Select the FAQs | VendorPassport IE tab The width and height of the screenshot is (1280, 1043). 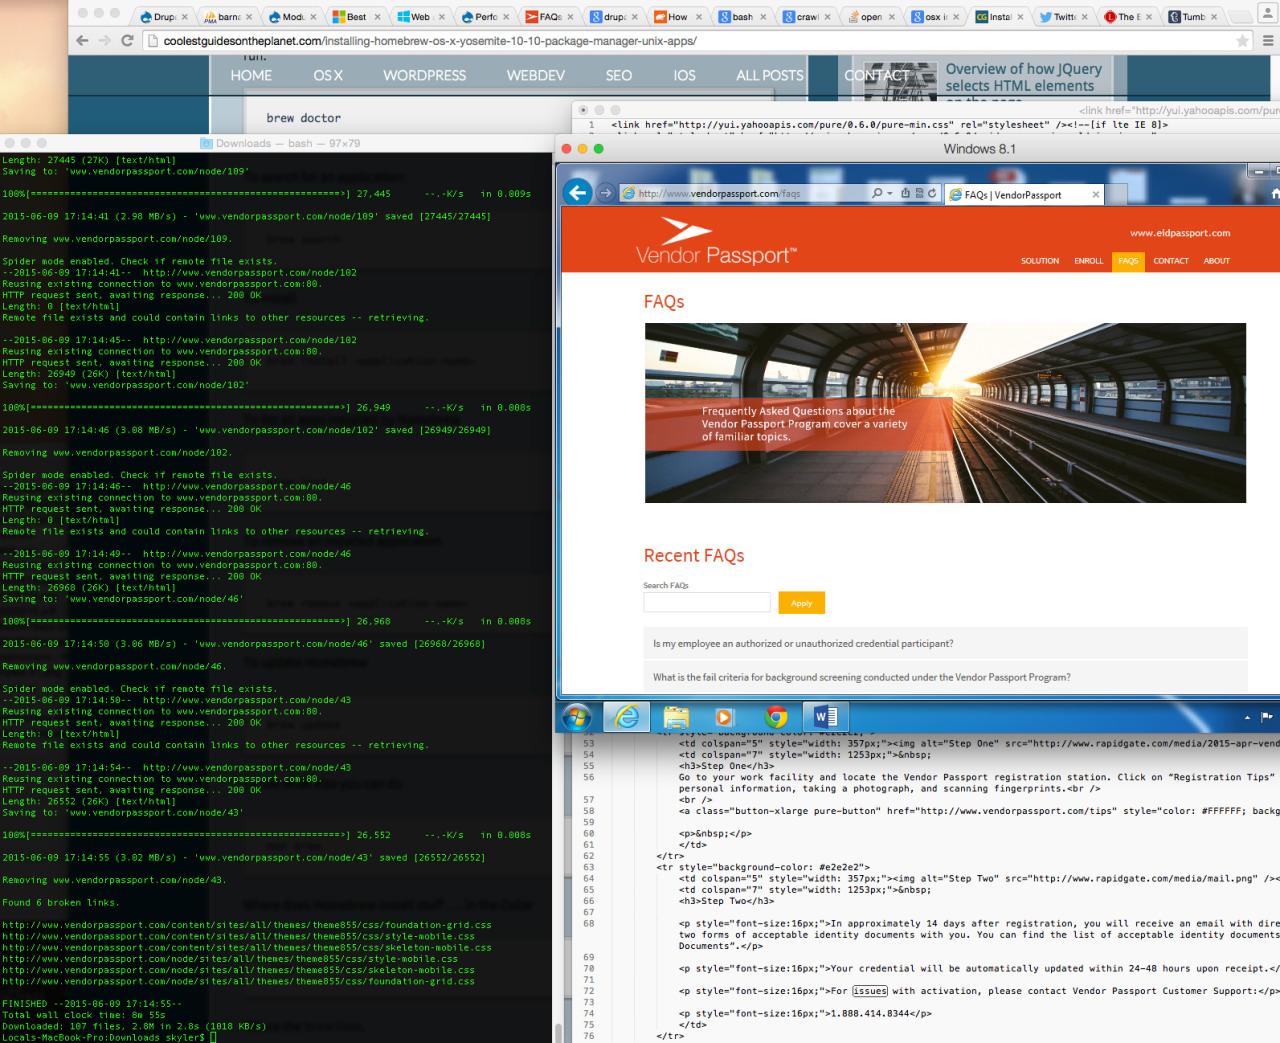[x=1024, y=195]
